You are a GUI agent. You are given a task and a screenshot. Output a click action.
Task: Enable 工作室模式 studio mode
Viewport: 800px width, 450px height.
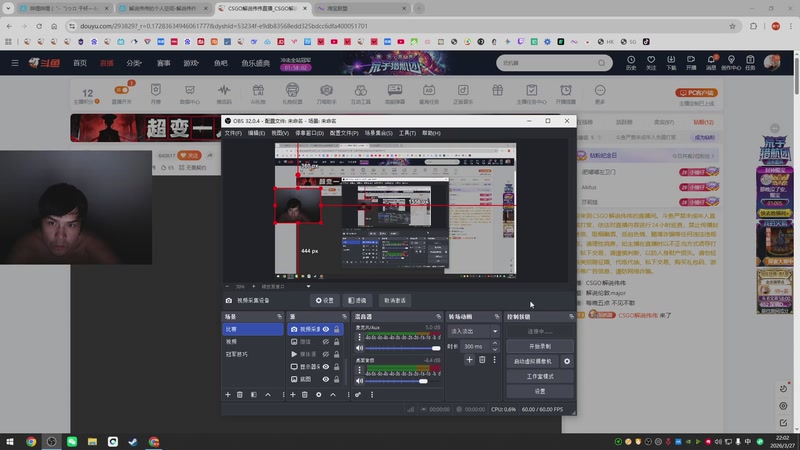[x=540, y=377]
